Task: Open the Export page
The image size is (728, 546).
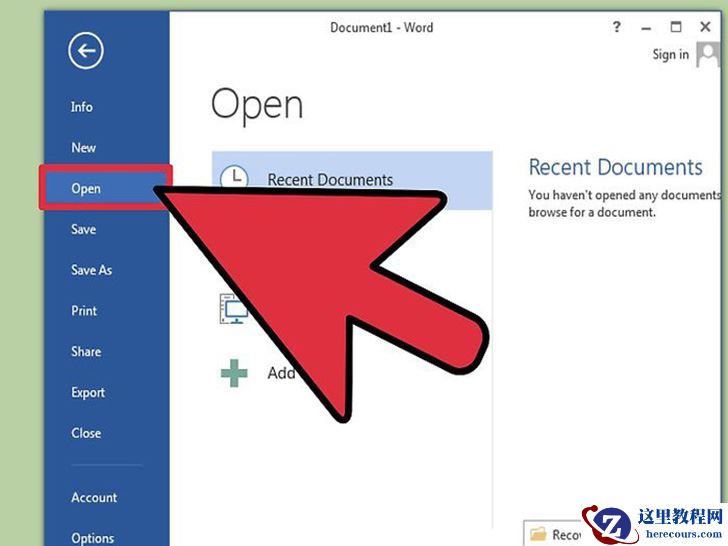Action: pyautogui.click(x=88, y=393)
